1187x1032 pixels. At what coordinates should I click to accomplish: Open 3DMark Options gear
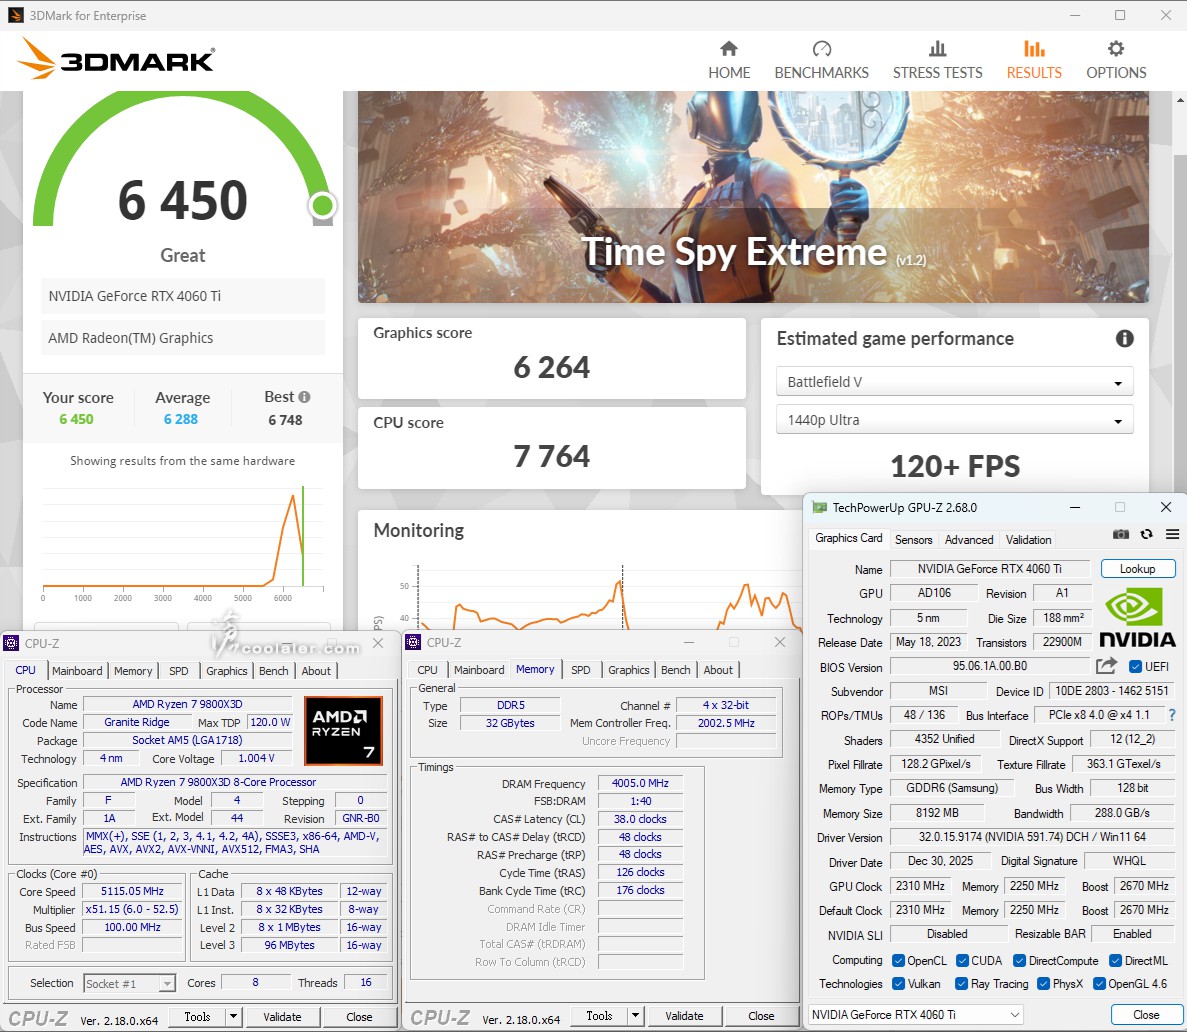1116,61
